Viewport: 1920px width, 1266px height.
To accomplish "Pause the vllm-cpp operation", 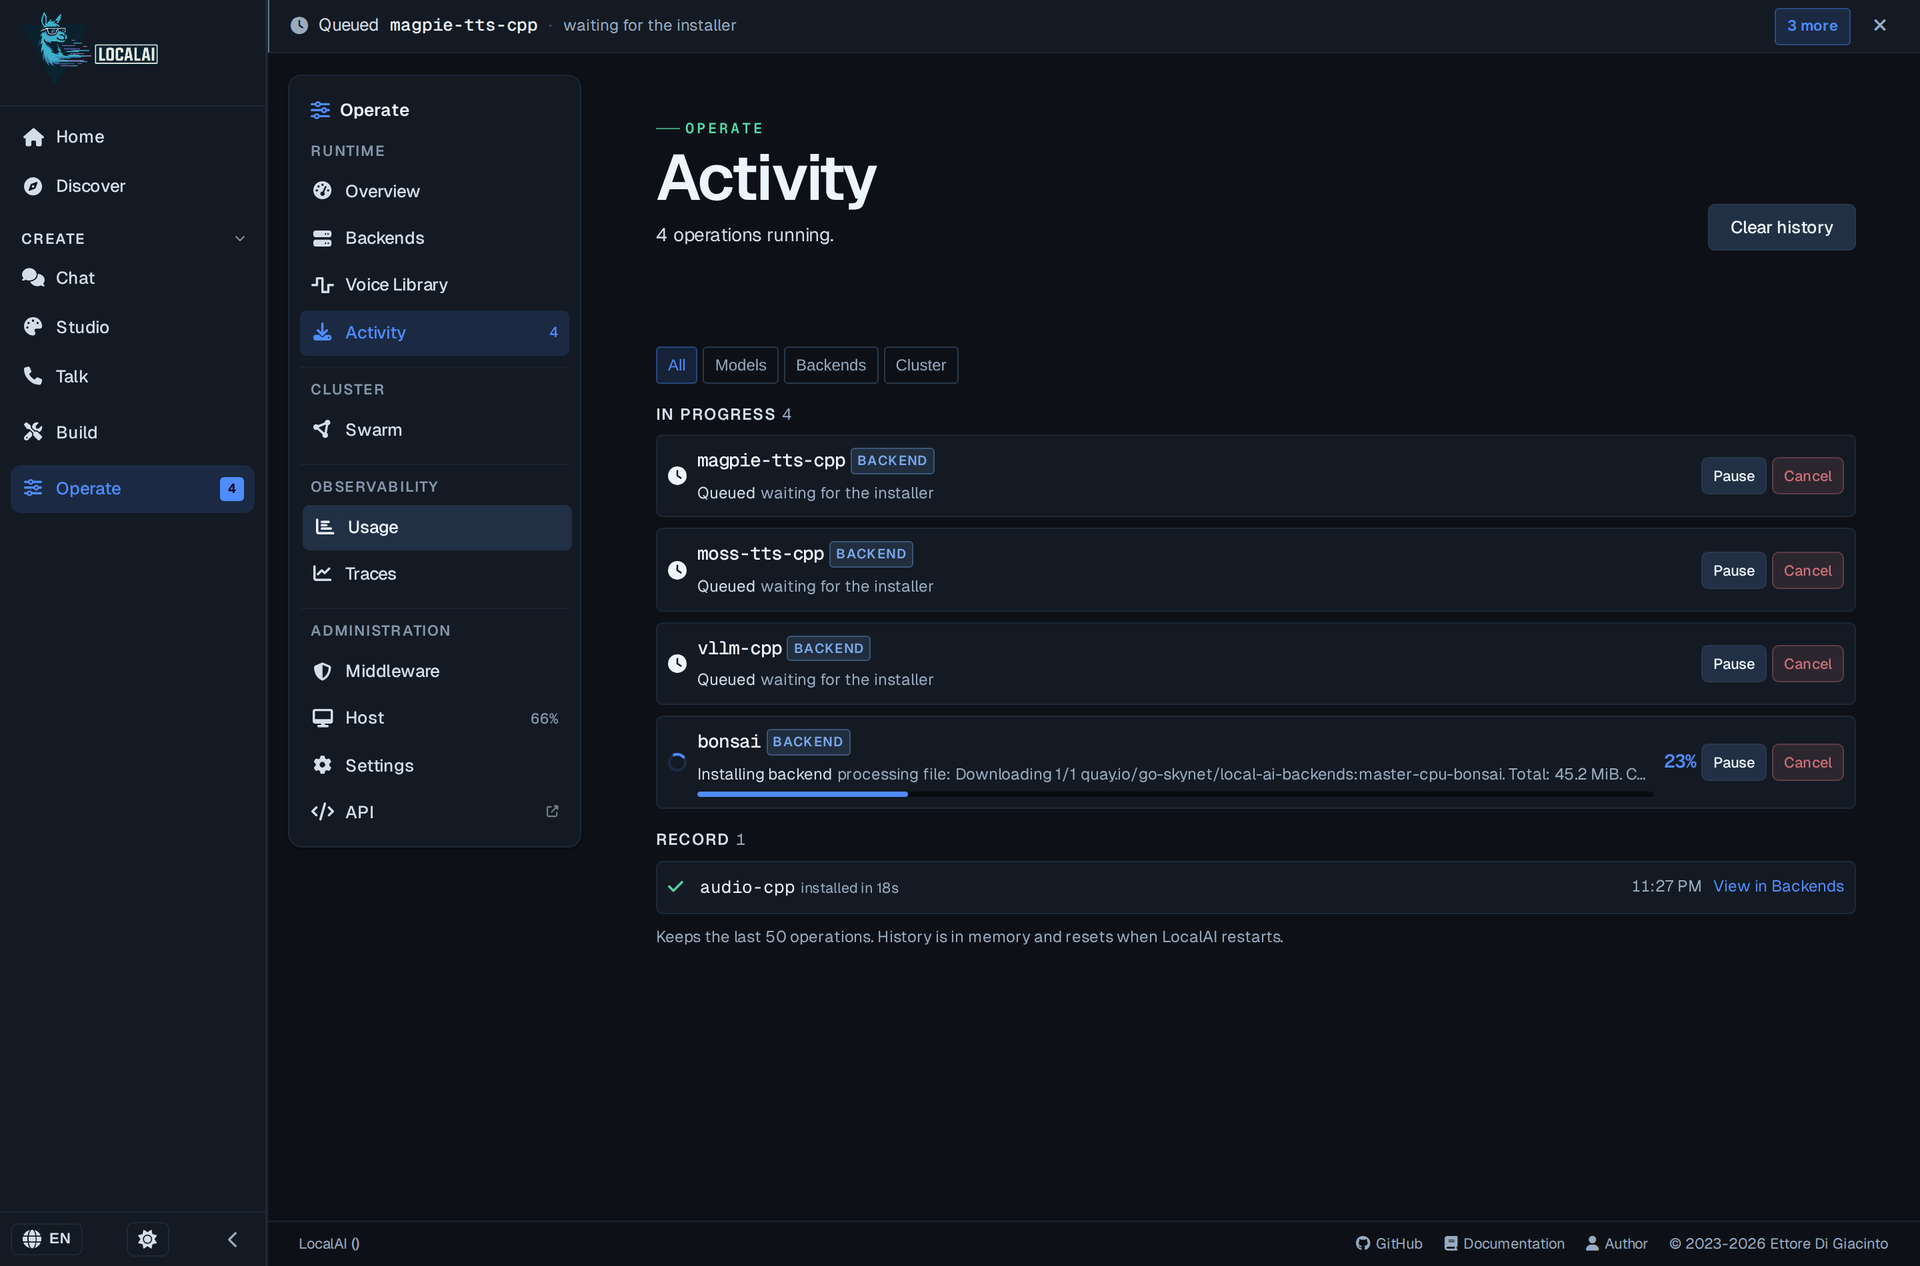I will point(1733,664).
